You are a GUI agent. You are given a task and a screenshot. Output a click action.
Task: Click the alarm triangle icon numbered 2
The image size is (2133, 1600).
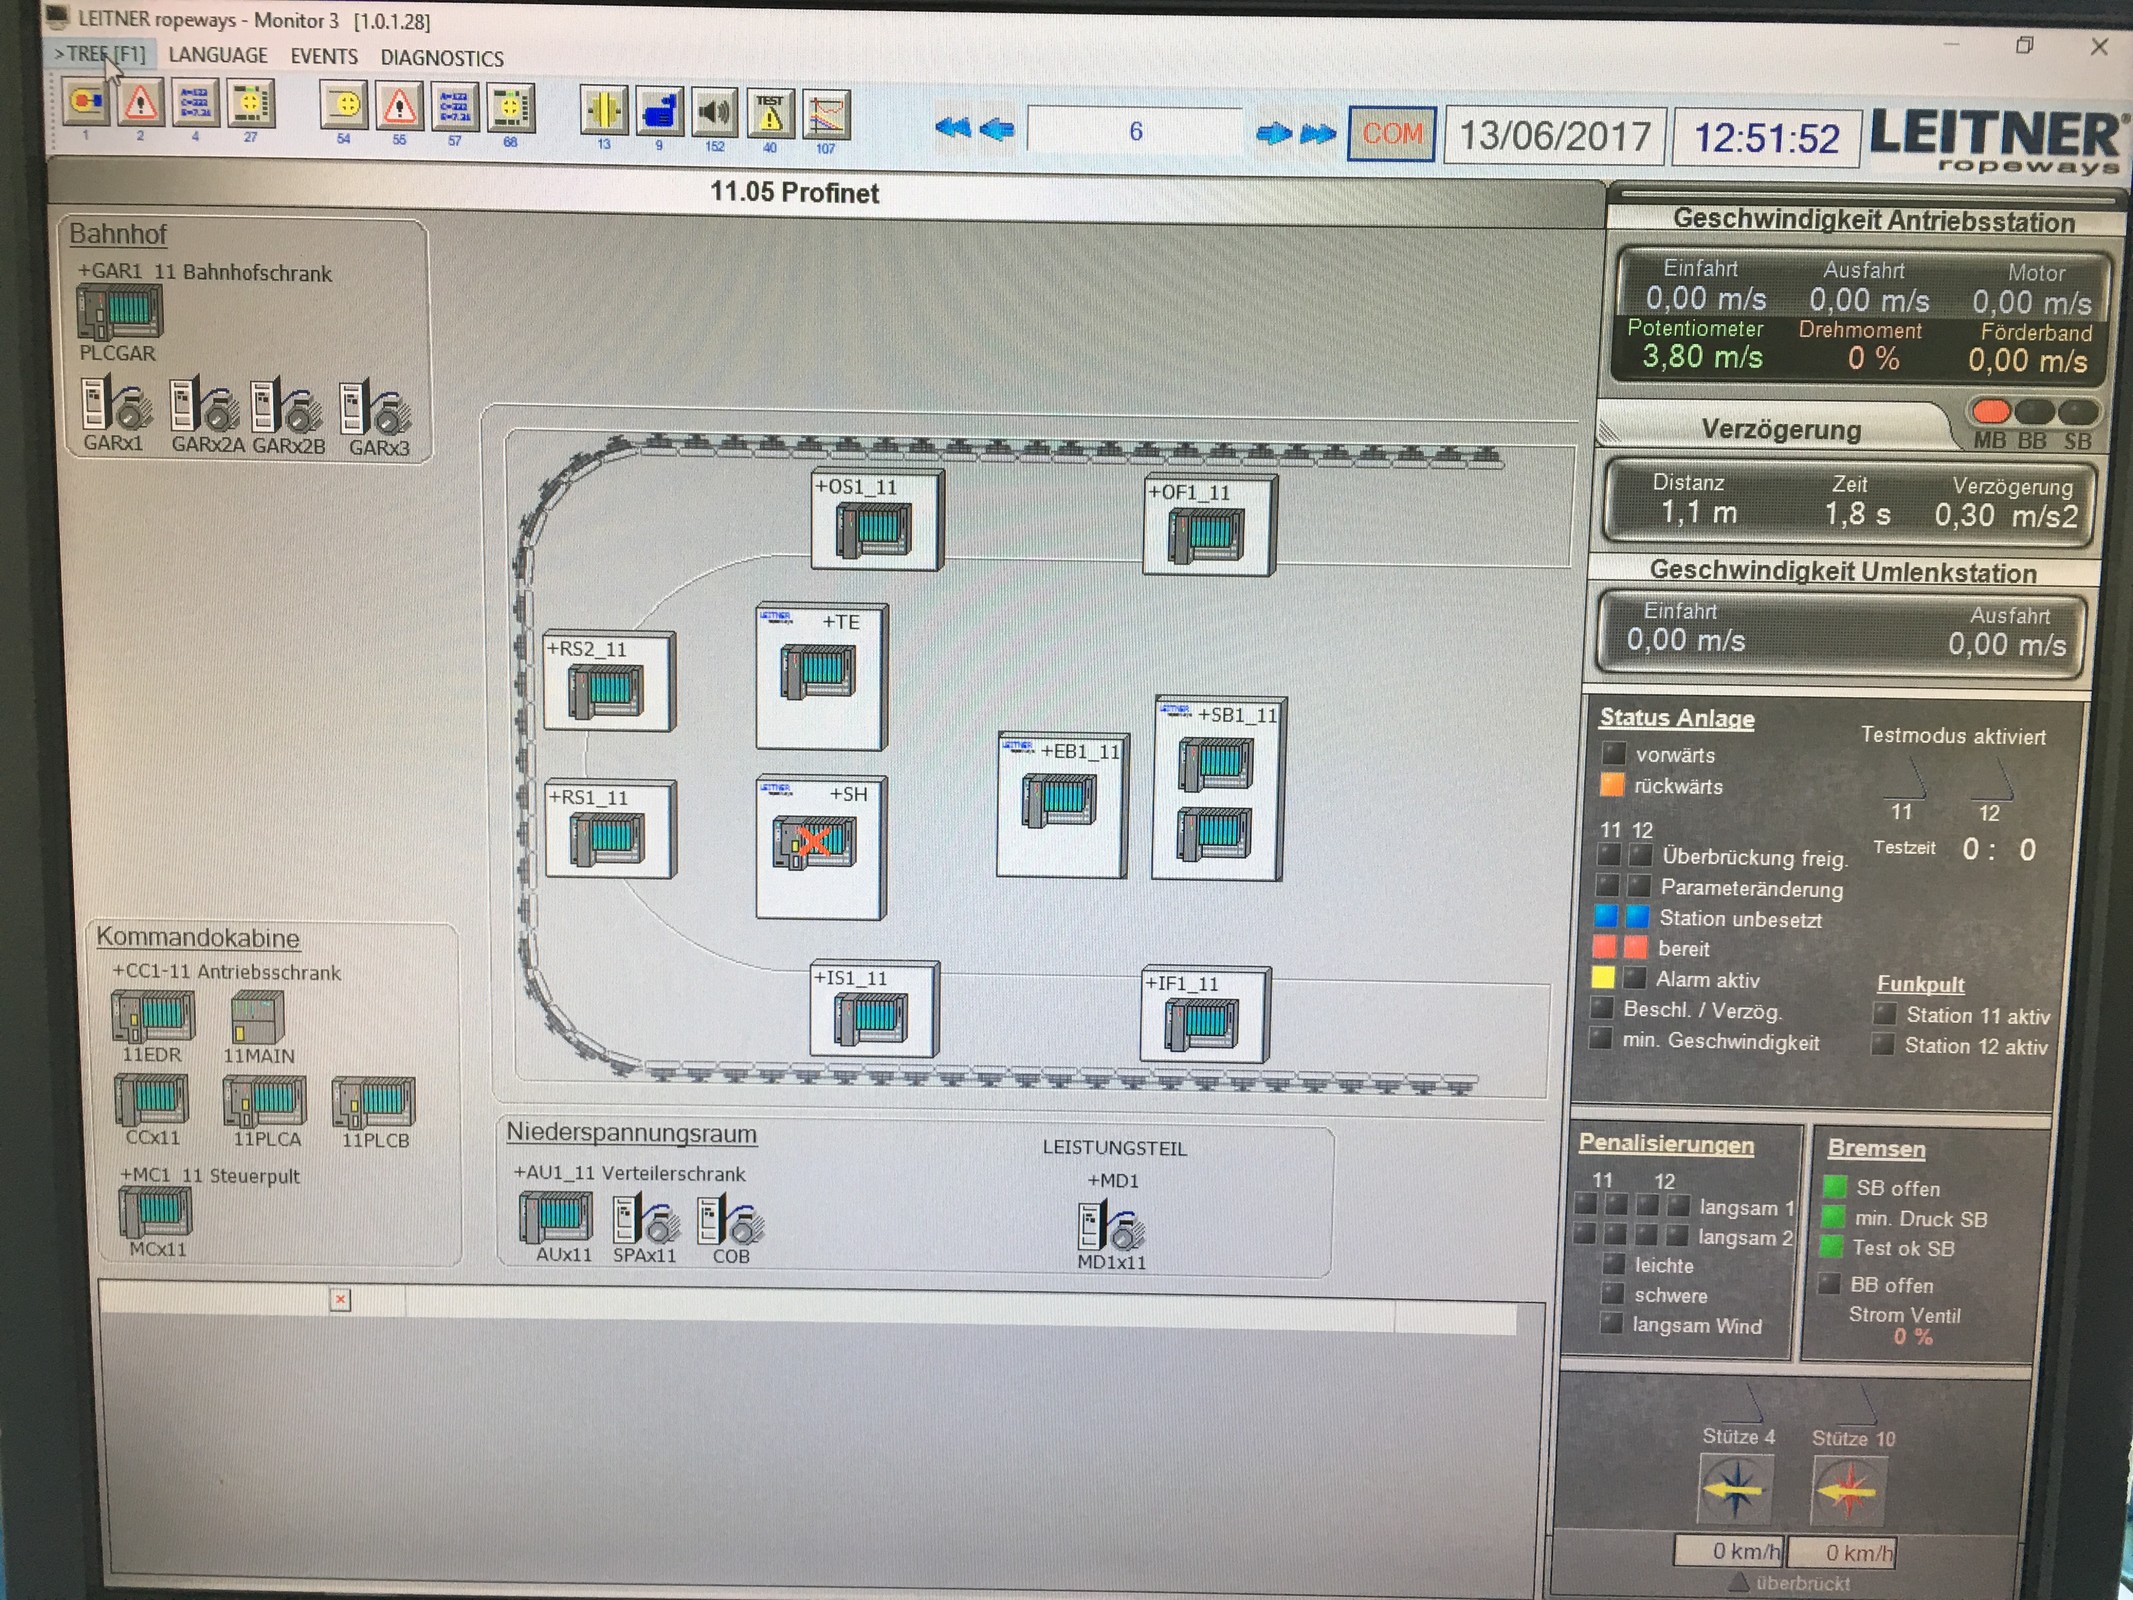(x=141, y=103)
